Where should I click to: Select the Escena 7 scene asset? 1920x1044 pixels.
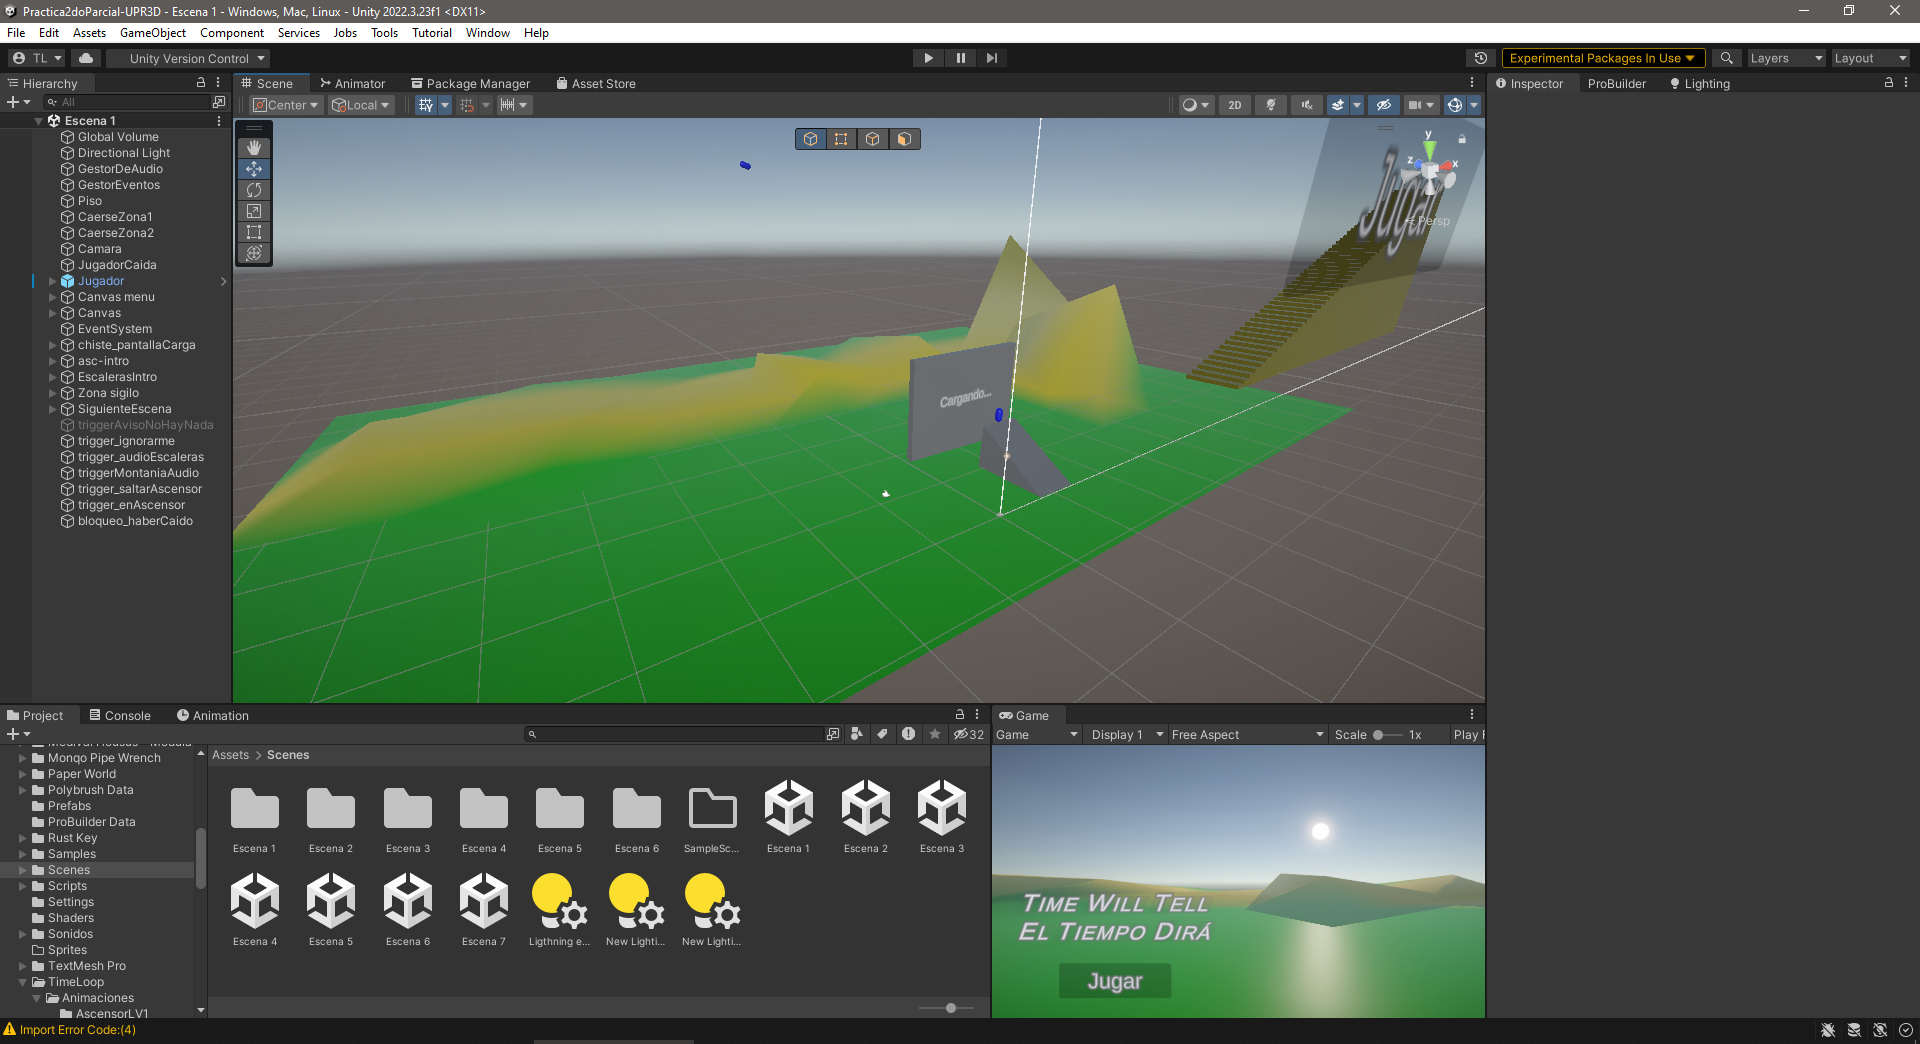tap(484, 910)
